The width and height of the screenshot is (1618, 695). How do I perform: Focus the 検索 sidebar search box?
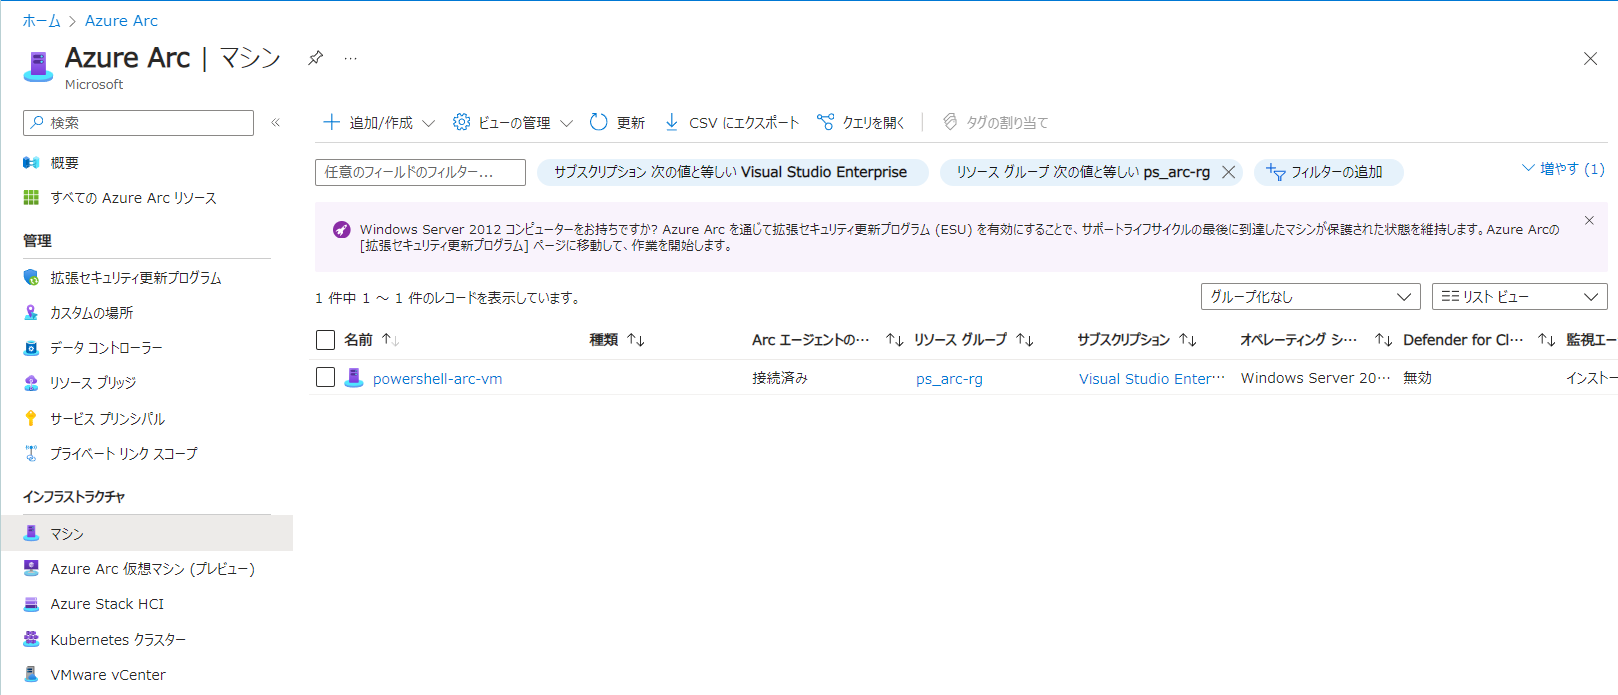click(x=138, y=123)
